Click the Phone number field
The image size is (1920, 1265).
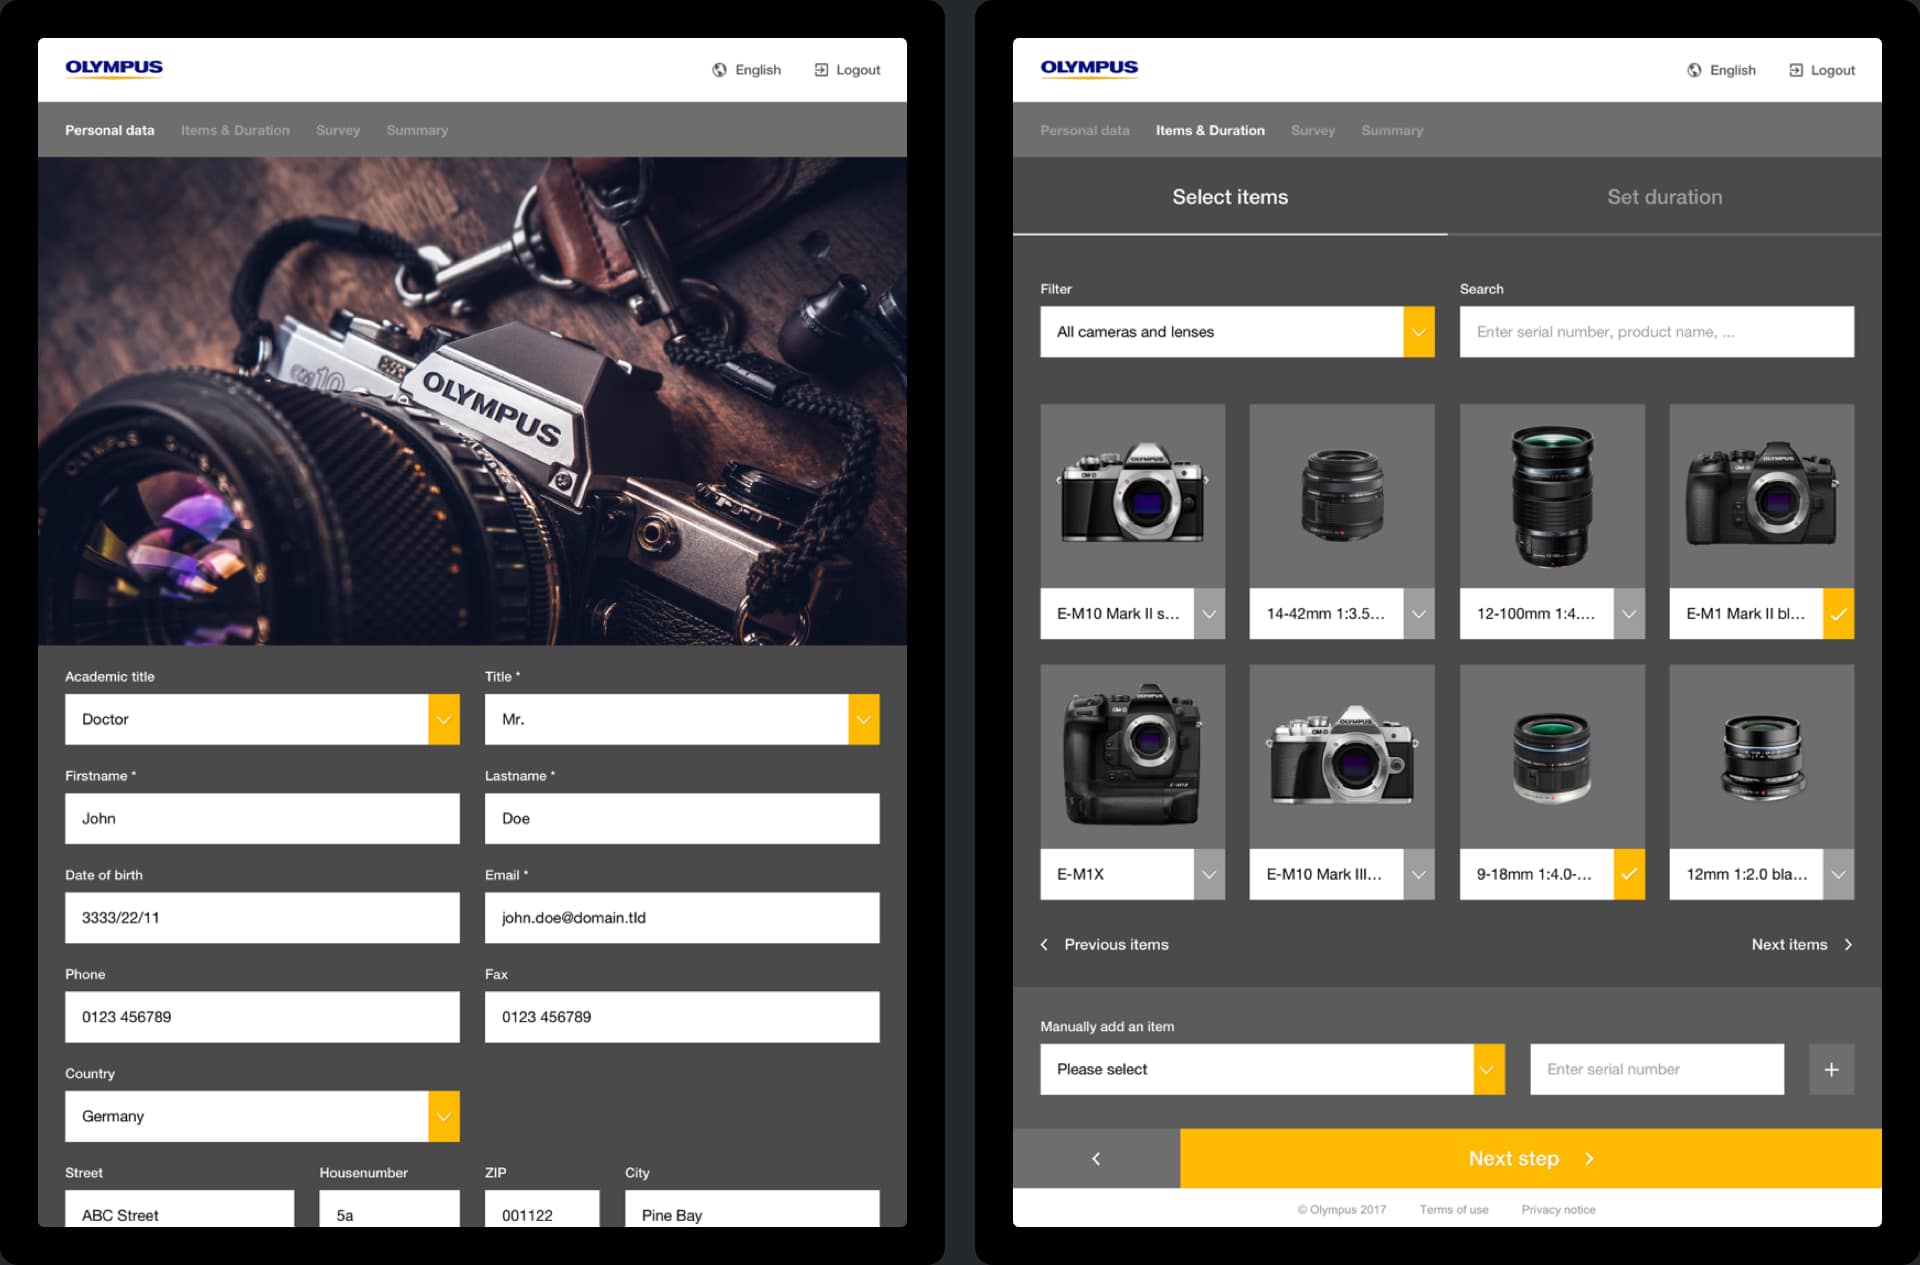(262, 1017)
